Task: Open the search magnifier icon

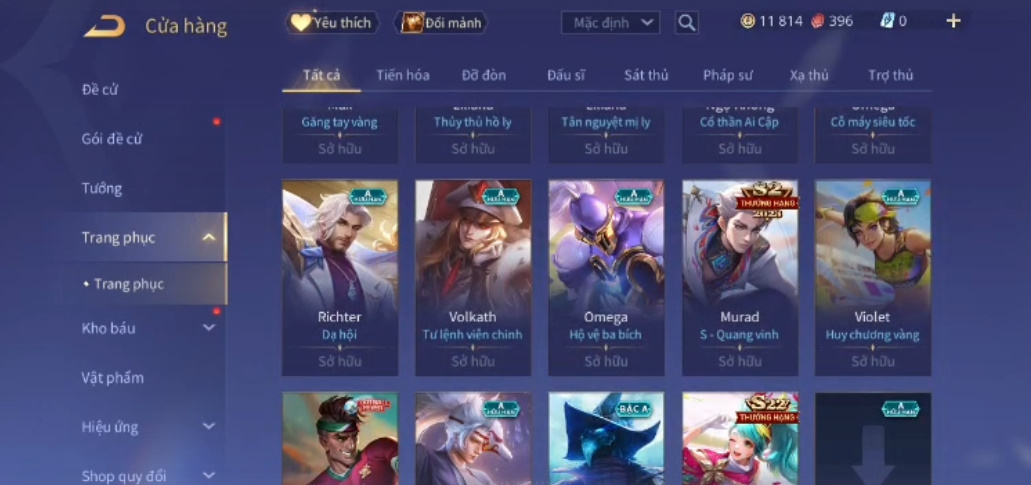Action: (686, 23)
